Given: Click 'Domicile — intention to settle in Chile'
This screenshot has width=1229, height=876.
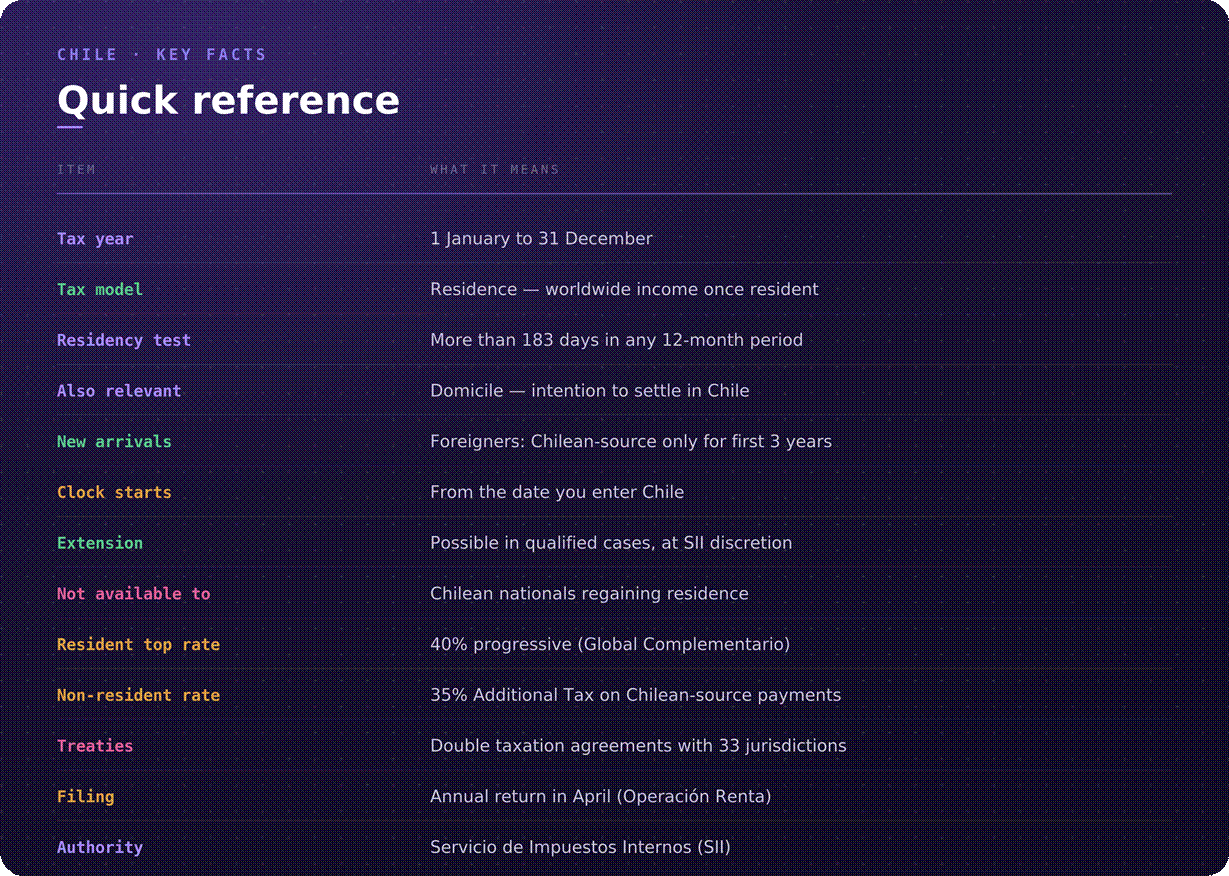Looking at the screenshot, I should [590, 391].
